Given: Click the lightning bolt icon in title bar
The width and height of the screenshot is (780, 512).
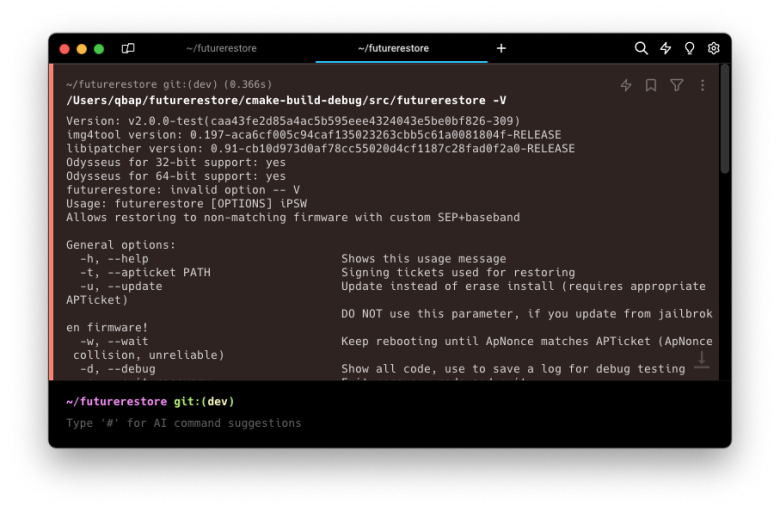Looking at the screenshot, I should 665,48.
